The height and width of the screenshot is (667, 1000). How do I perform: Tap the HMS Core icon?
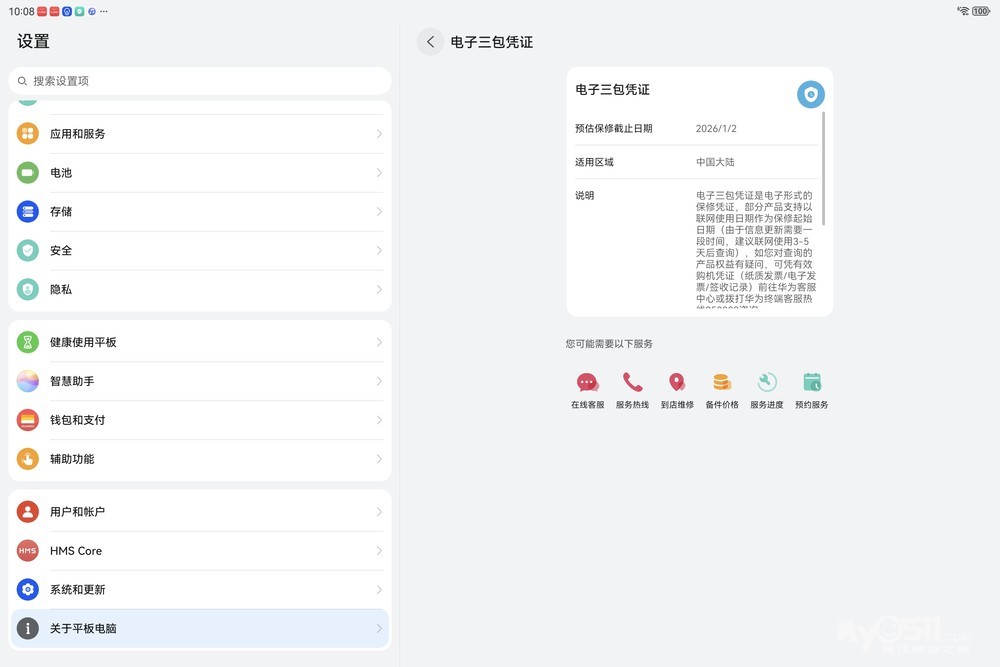[x=28, y=551]
